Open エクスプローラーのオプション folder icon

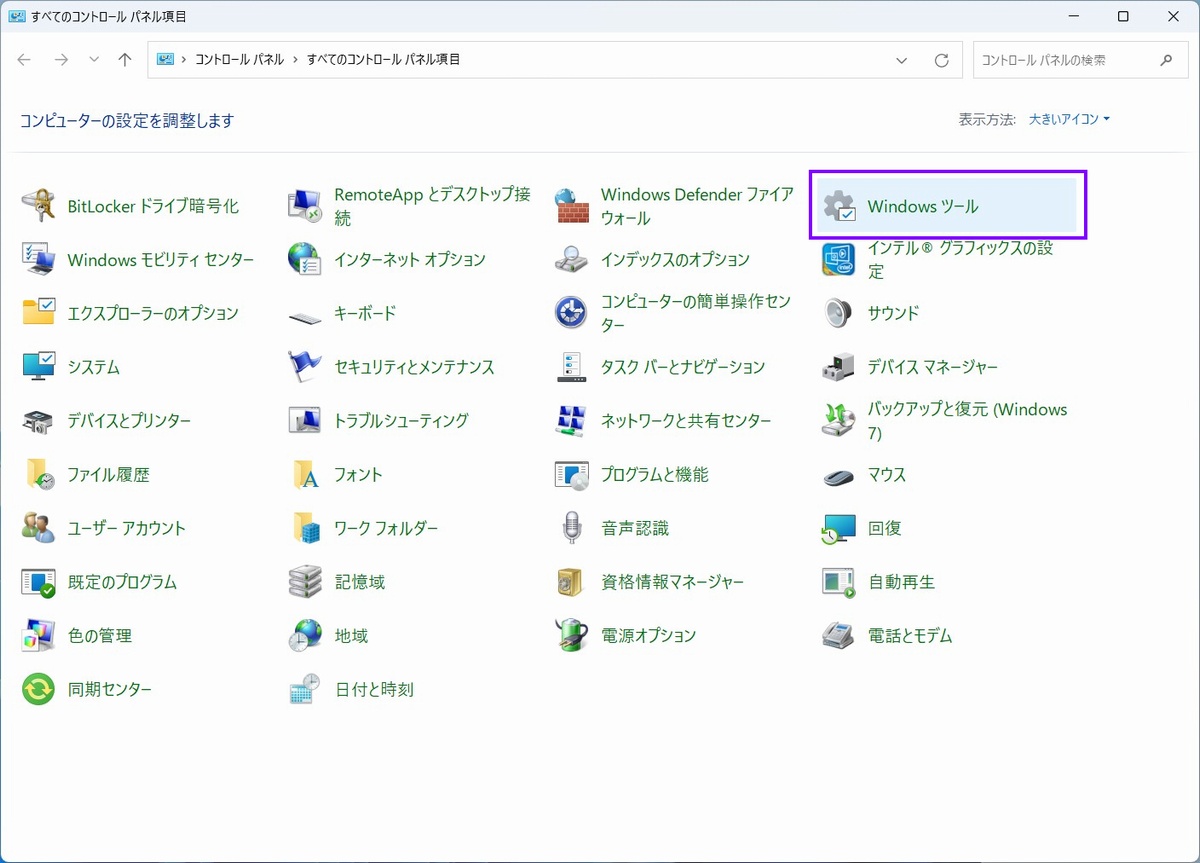tap(38, 313)
